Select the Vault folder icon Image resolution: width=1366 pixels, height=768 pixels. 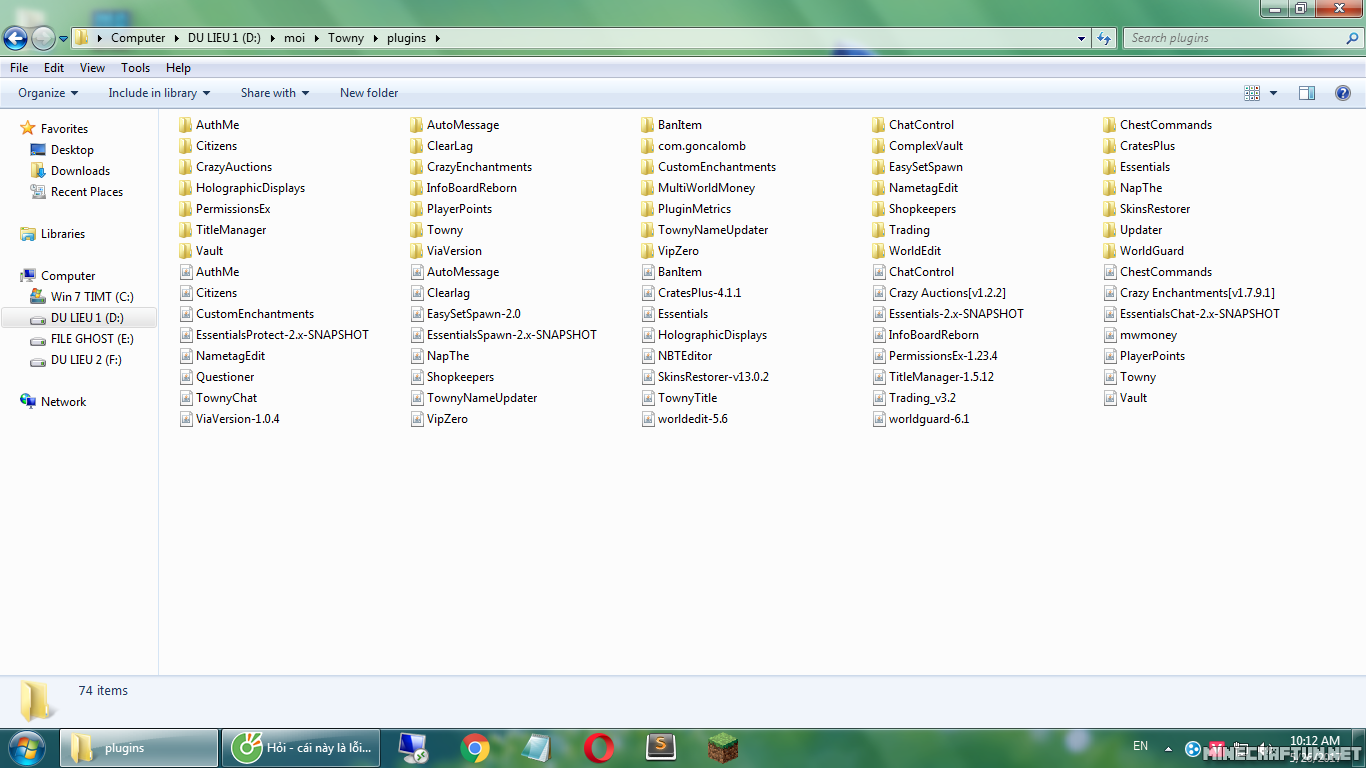pyautogui.click(x=185, y=251)
